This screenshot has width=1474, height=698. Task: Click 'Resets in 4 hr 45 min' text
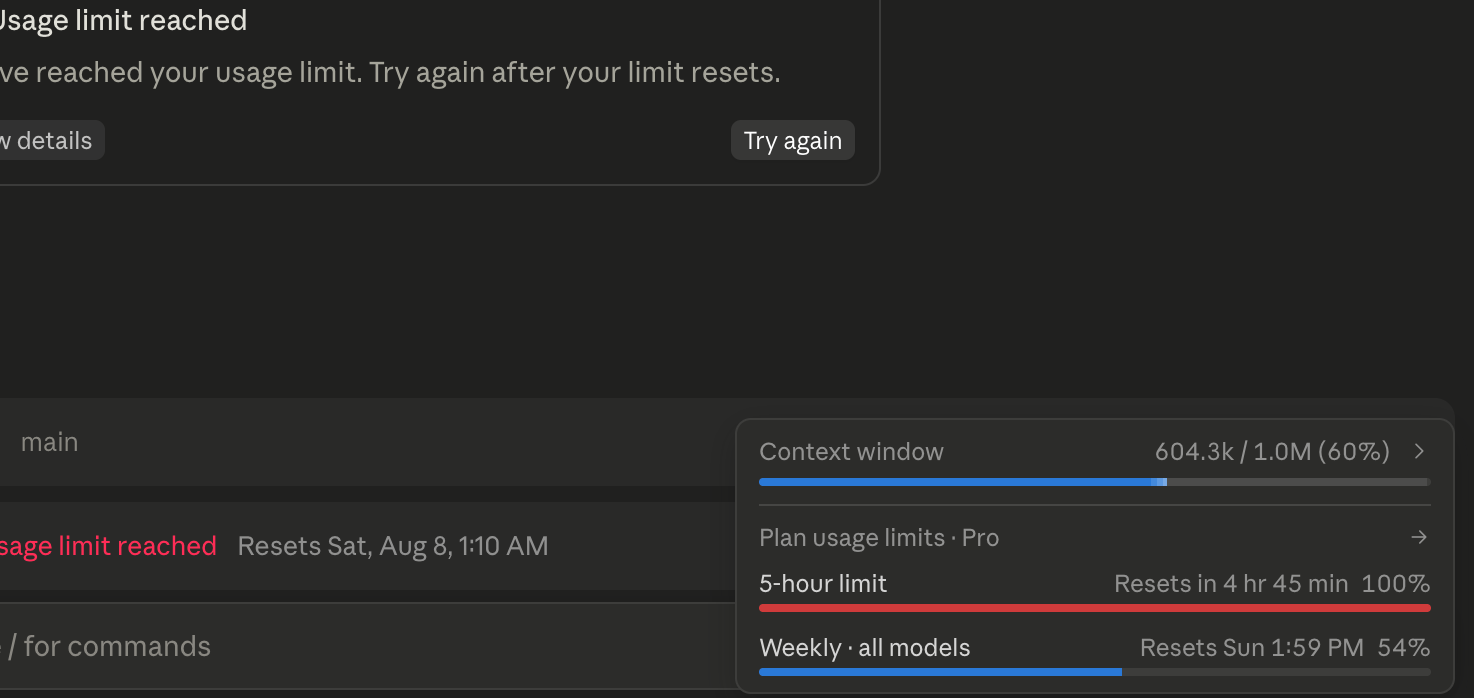(1231, 584)
